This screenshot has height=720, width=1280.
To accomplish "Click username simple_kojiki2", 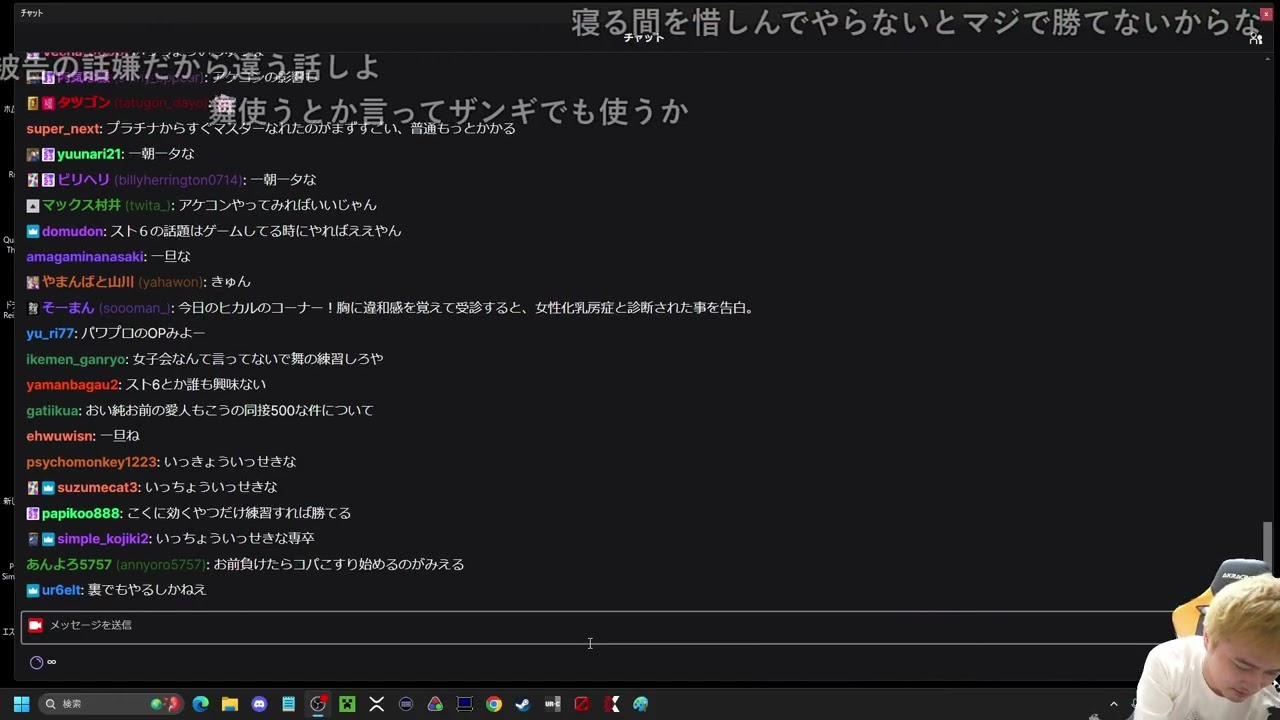I will tap(102, 539).
